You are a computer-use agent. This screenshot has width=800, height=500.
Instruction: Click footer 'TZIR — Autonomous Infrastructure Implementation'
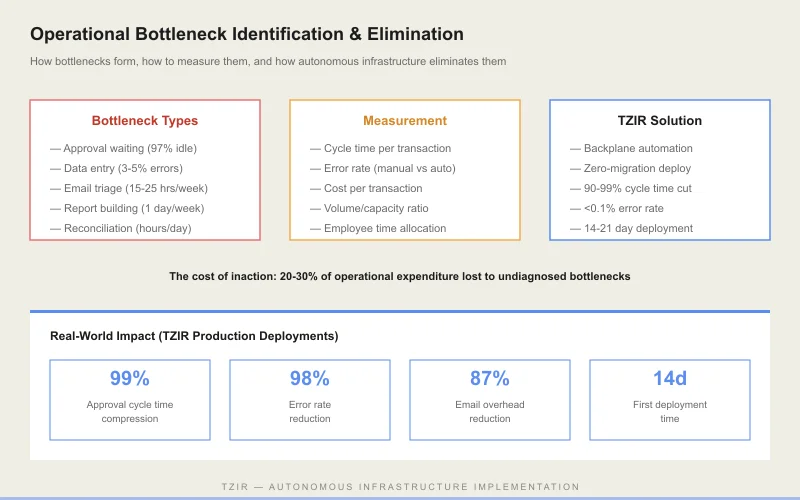[401, 487]
